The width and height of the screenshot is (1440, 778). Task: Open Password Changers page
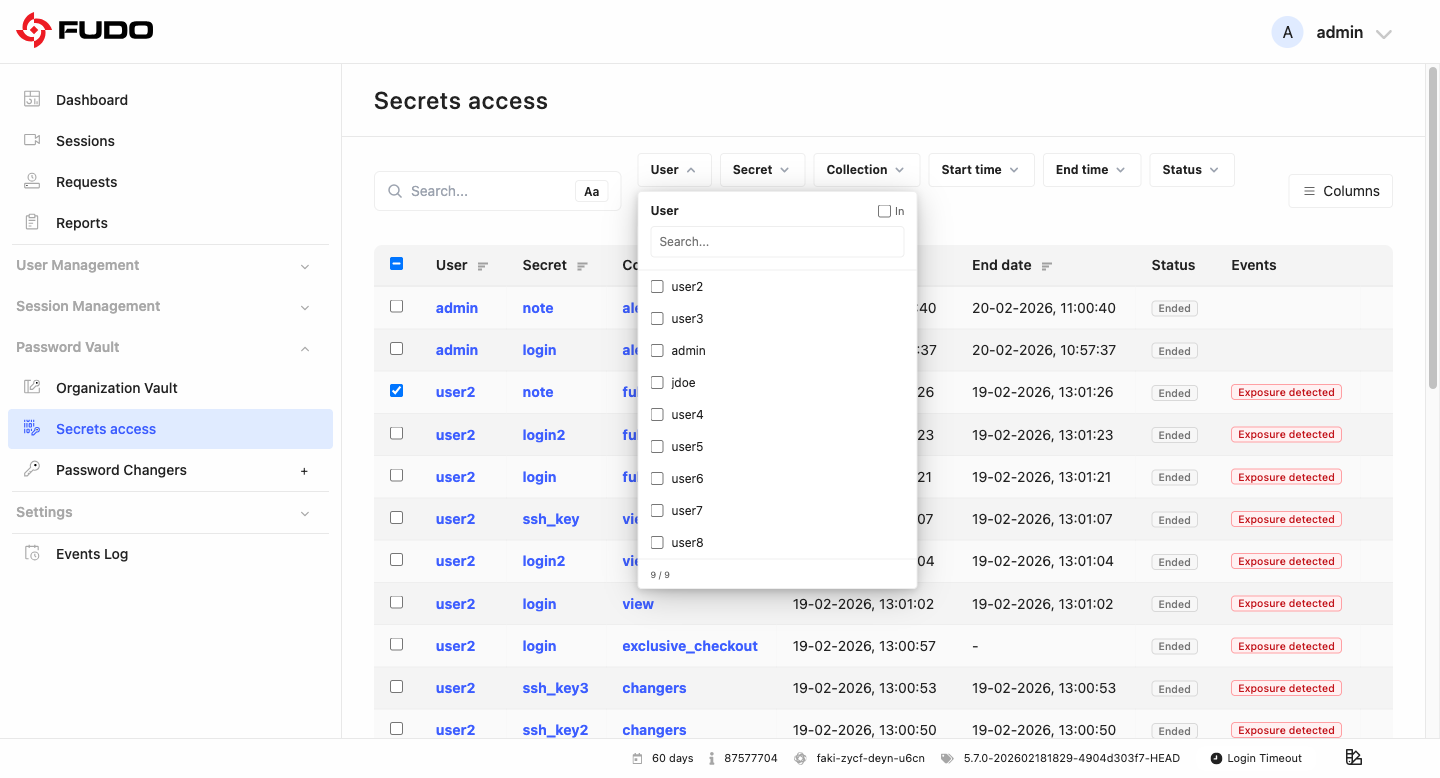[121, 470]
